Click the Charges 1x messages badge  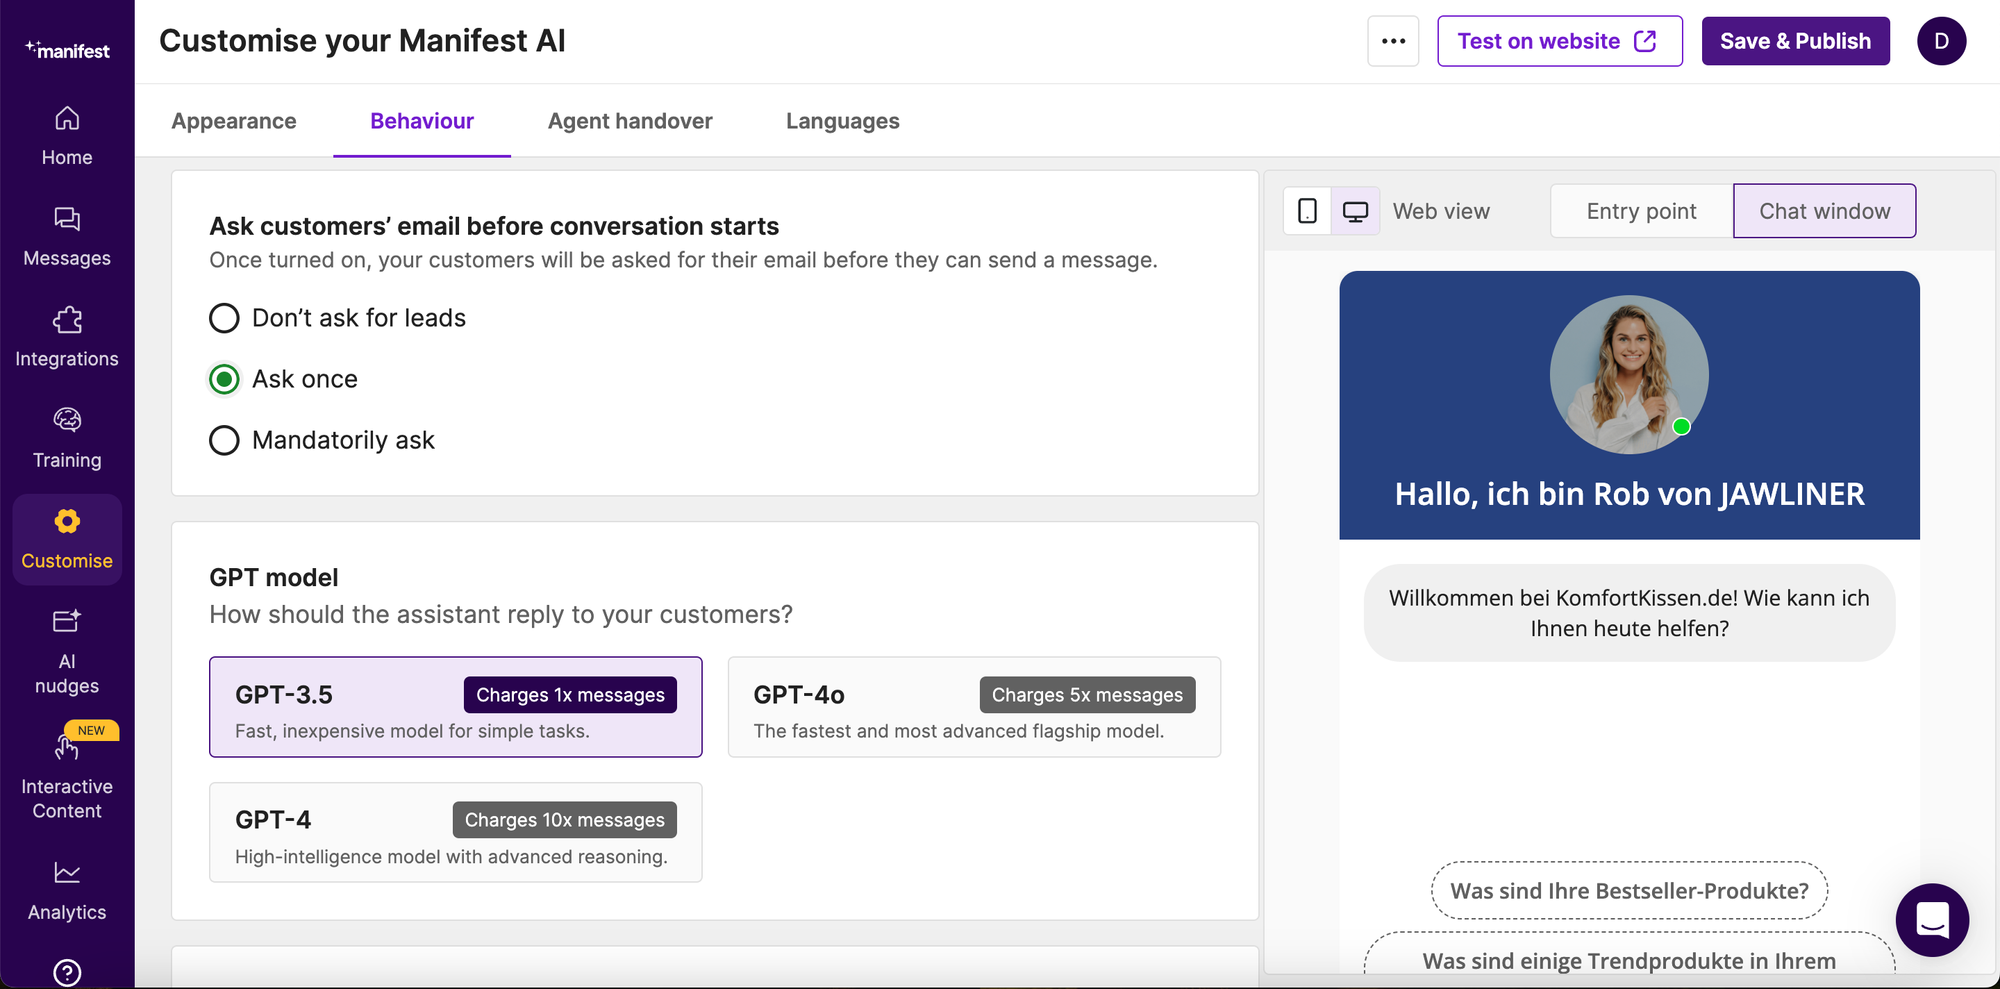[x=570, y=695]
